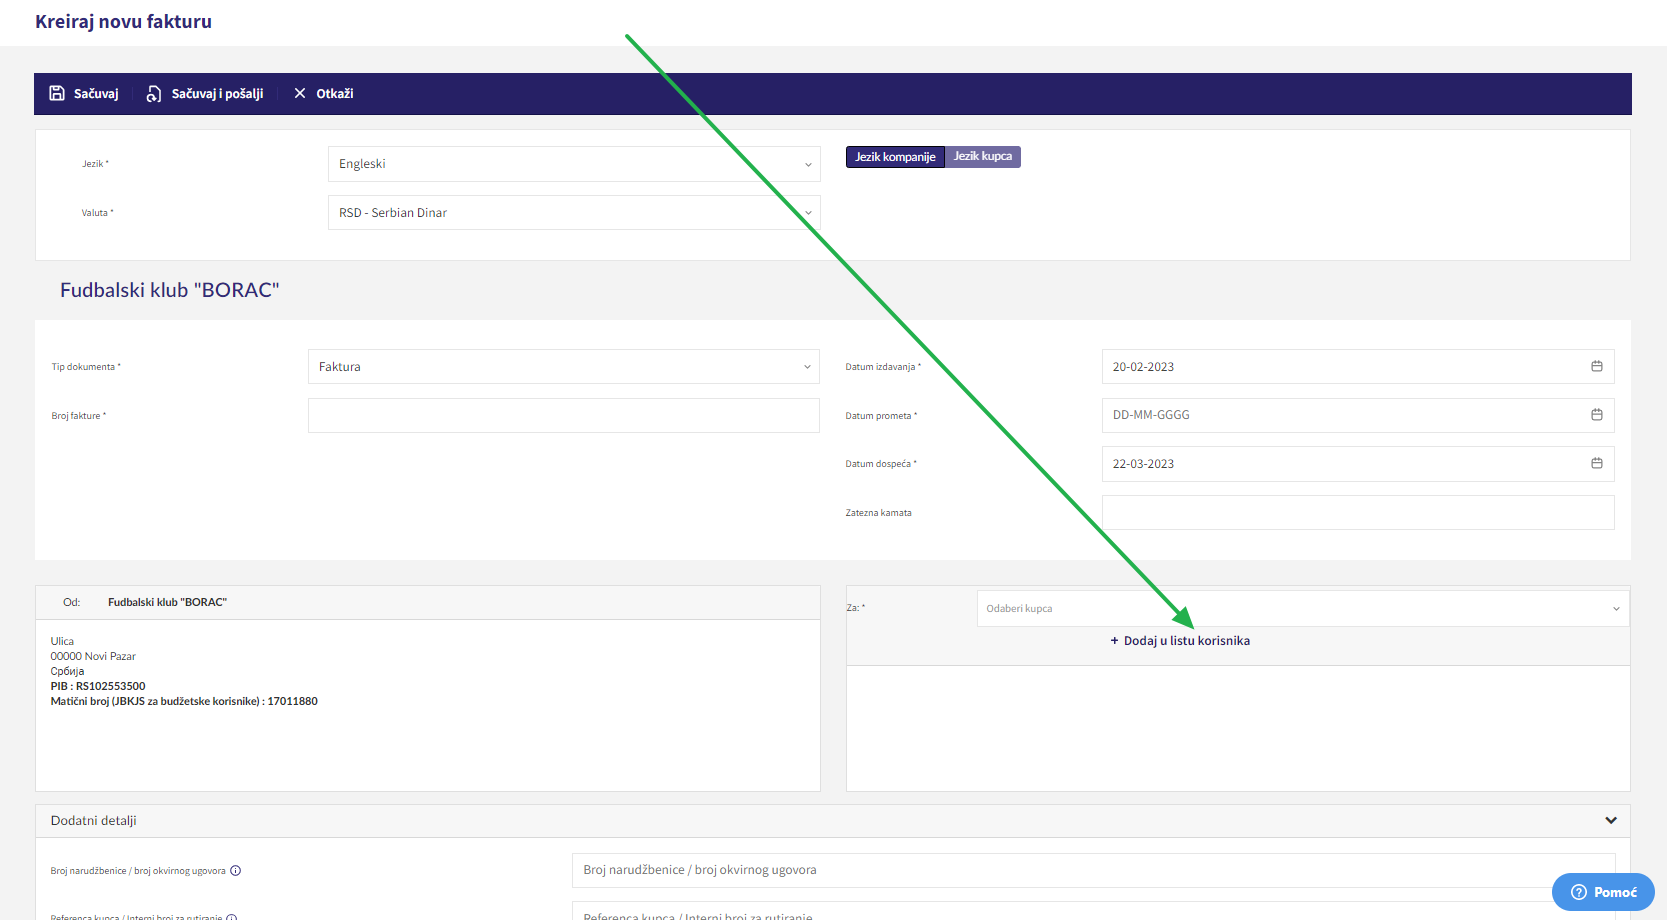Open calendar icon for Datum dospeća

pos(1597,464)
